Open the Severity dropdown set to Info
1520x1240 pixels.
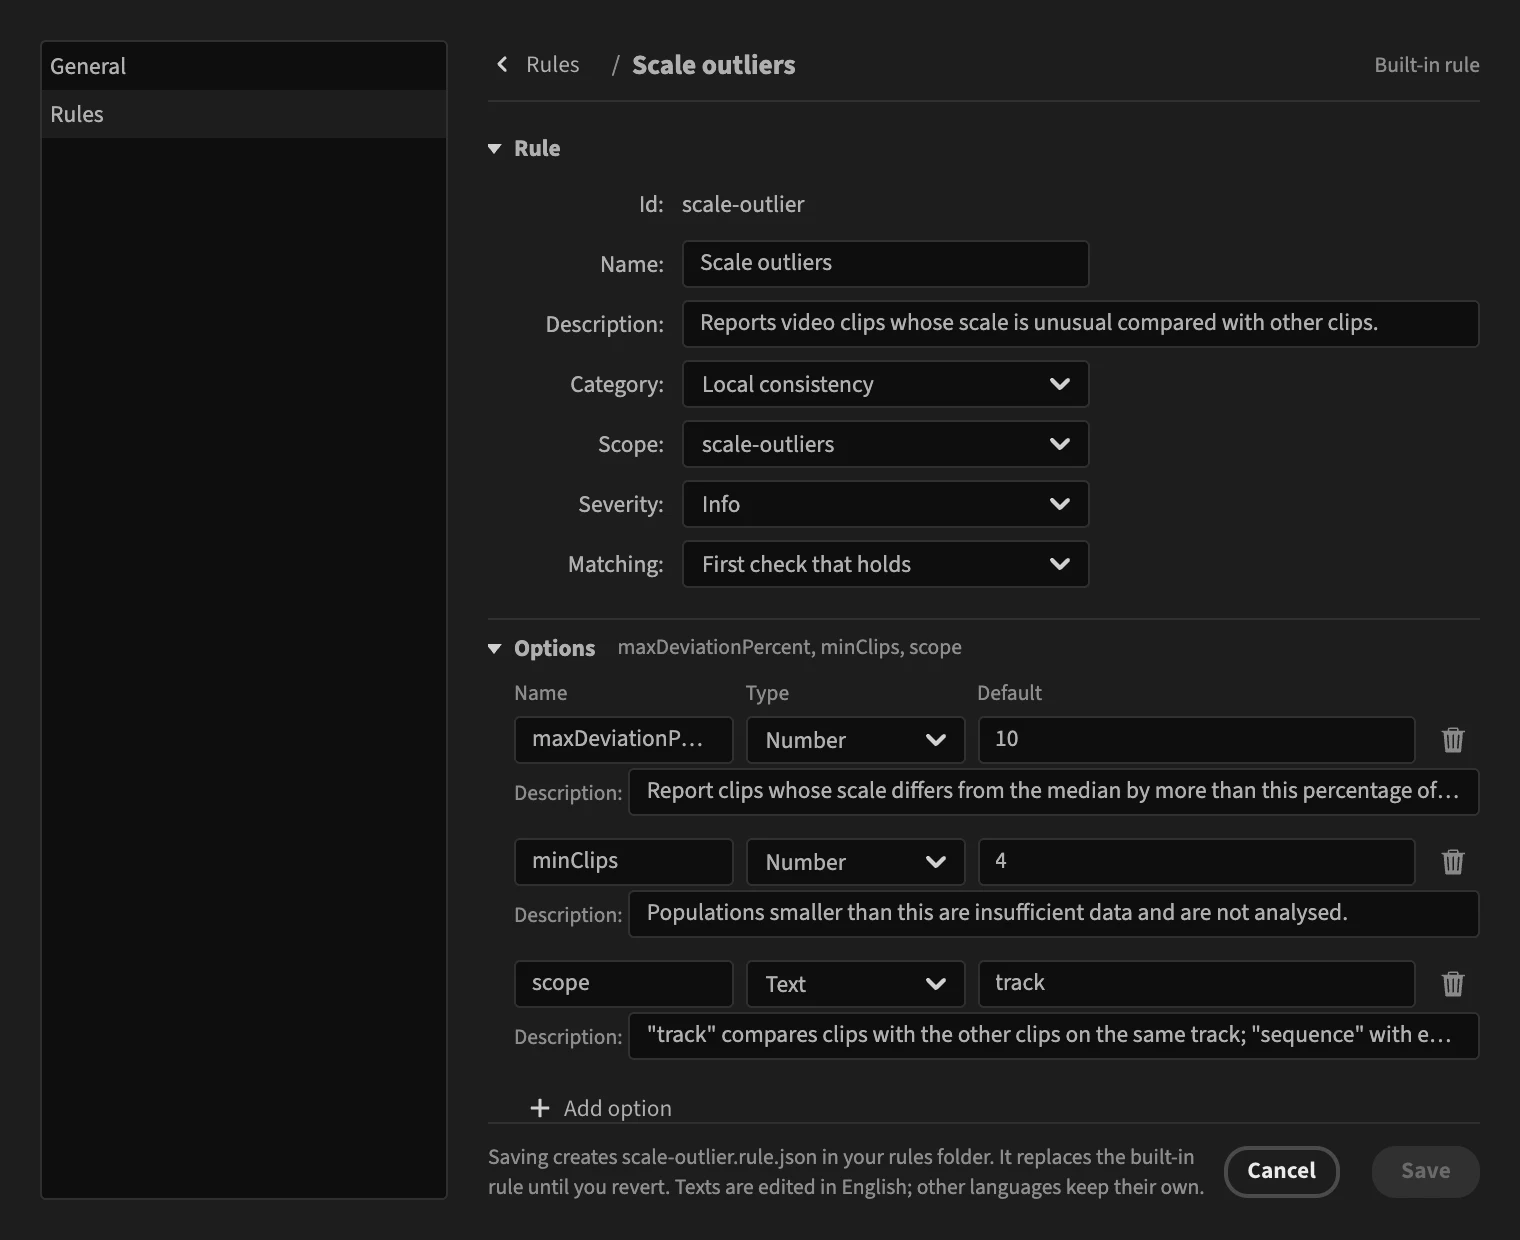885,504
